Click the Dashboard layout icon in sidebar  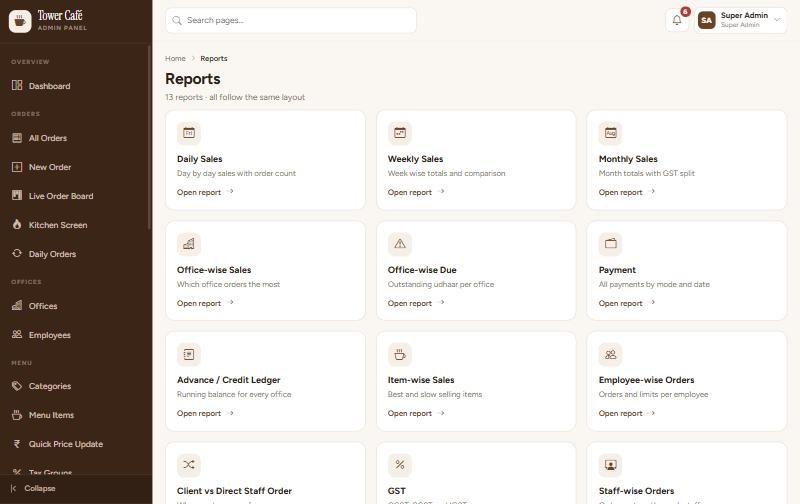point(17,85)
